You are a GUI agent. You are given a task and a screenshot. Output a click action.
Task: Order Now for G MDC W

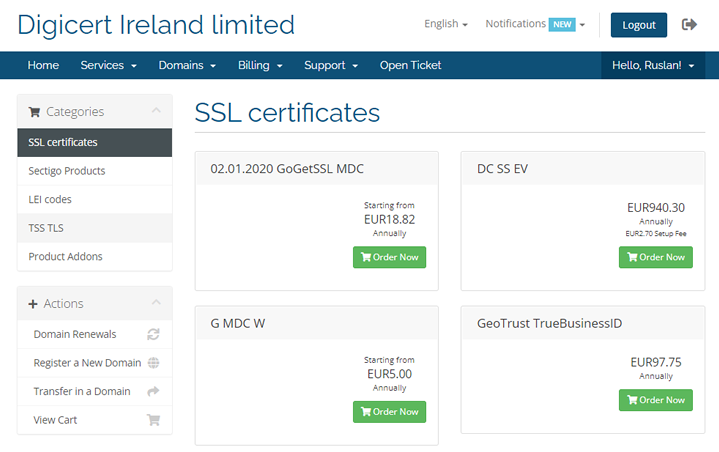point(389,412)
